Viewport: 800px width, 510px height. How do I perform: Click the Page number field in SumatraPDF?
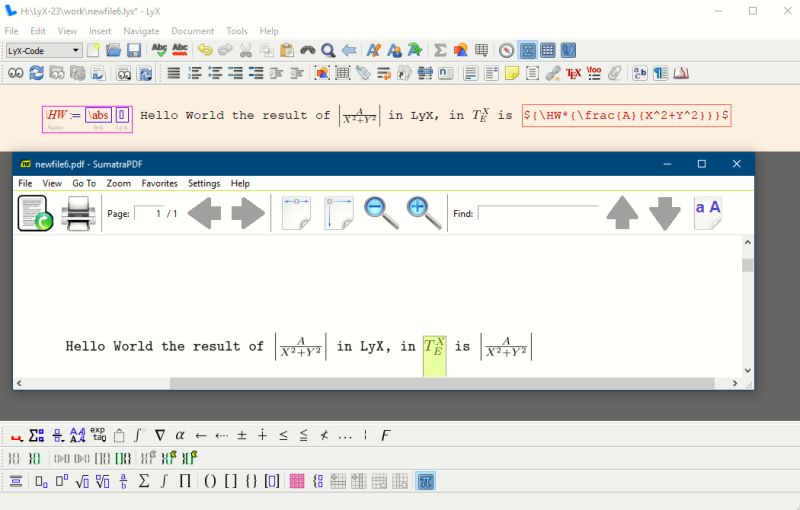148,213
